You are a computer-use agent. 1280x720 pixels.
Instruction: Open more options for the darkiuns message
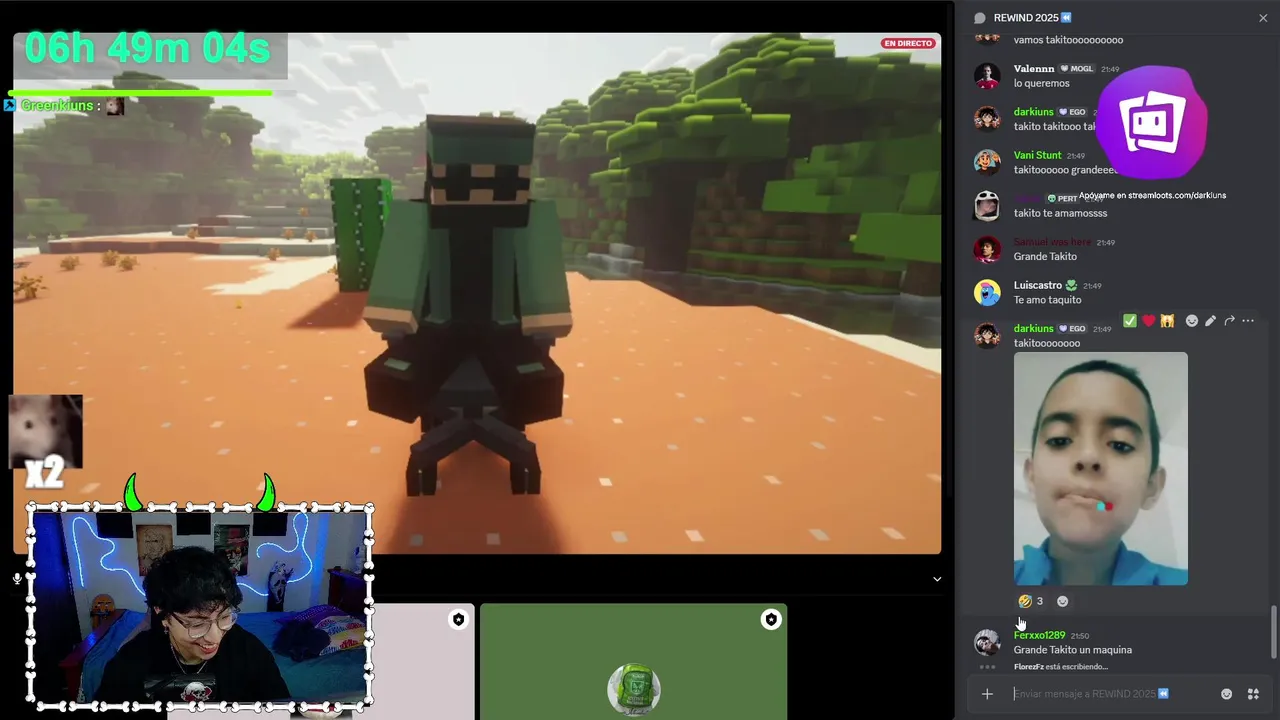[x=1248, y=321]
